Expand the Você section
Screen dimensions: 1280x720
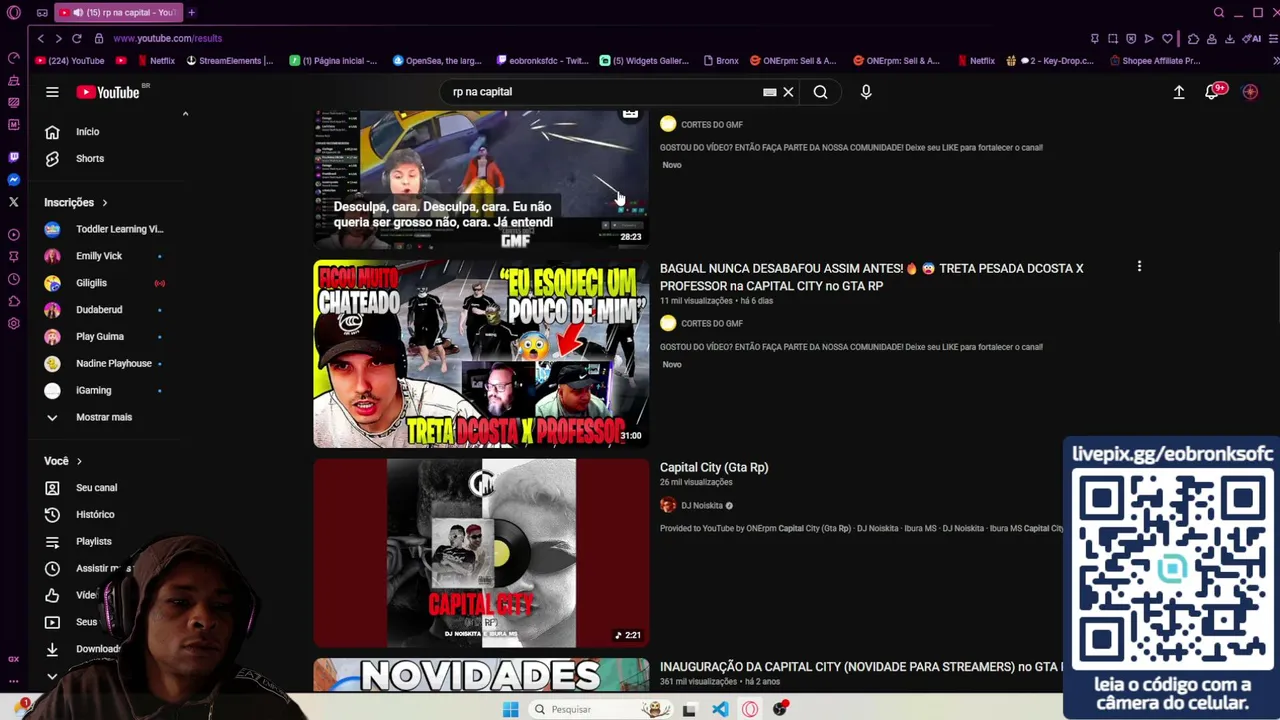pos(63,461)
